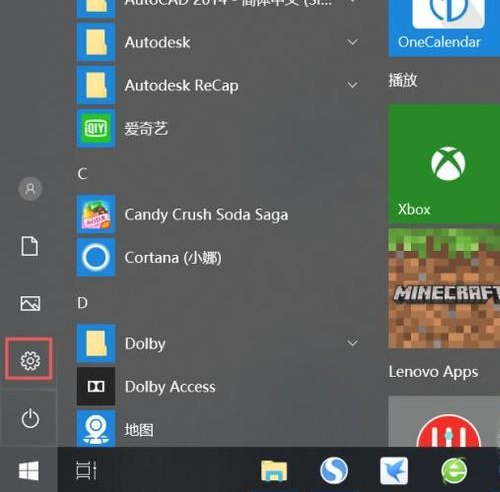The height and width of the screenshot is (492, 500).
Task: Open the OneCalendar tile
Action: (x=444, y=27)
